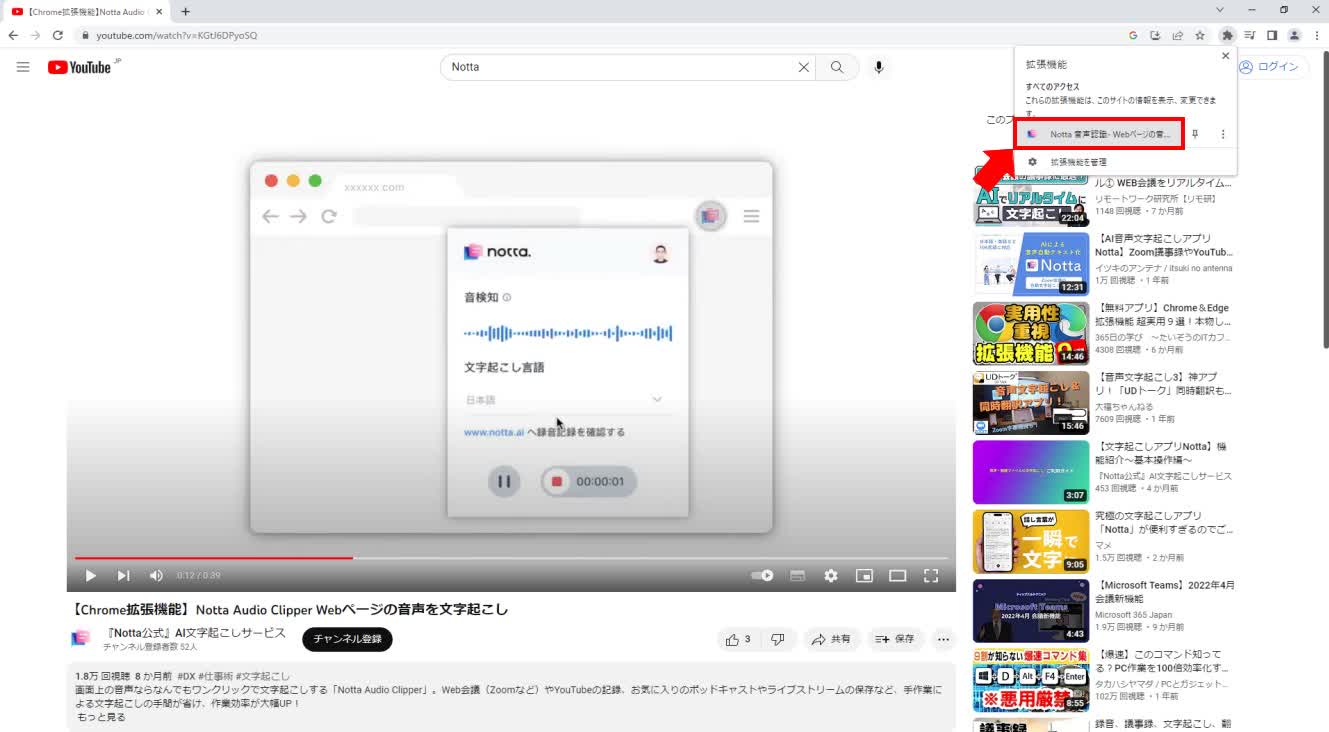
Task: Click the #文字起こし hashtag
Action: tap(263, 676)
